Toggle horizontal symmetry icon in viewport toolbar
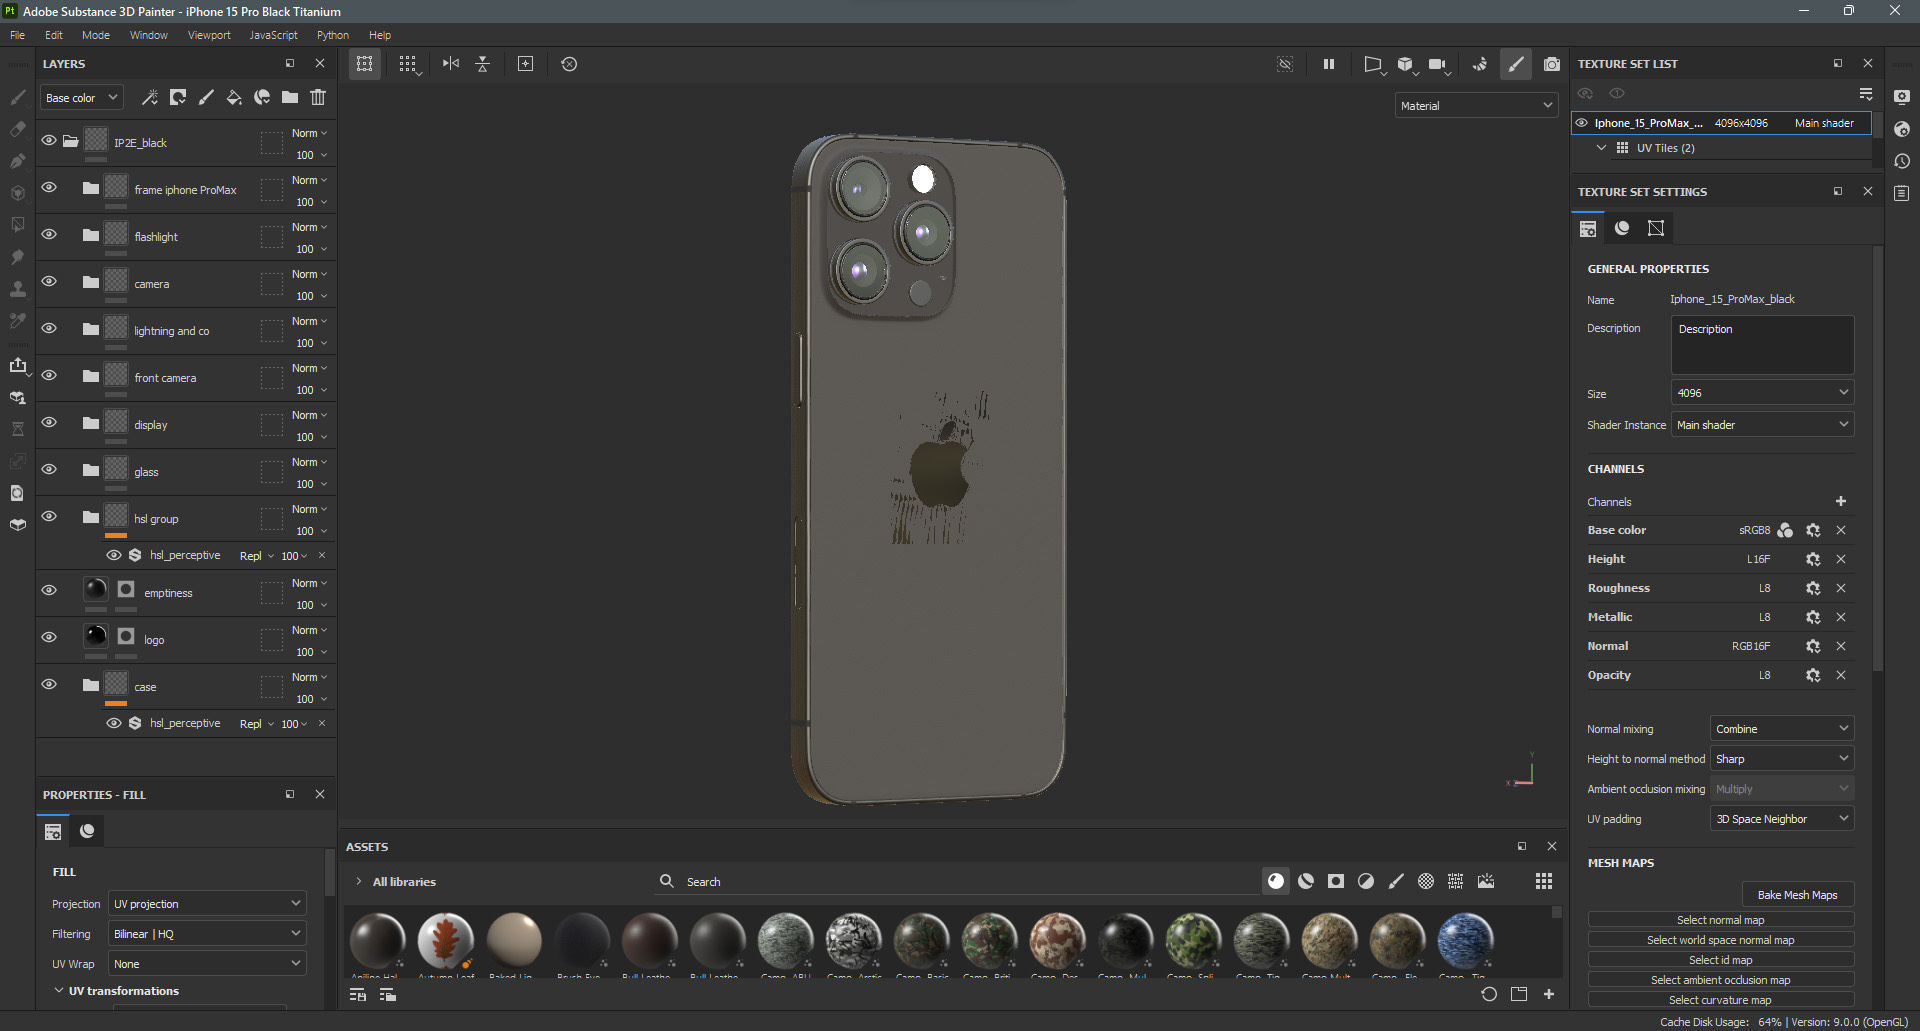The height and width of the screenshot is (1031, 1920). pos(451,64)
